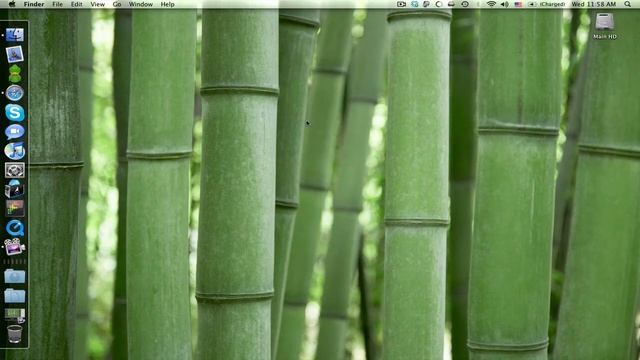Open the Apple menu
The width and height of the screenshot is (640, 360).
click(x=12, y=4)
